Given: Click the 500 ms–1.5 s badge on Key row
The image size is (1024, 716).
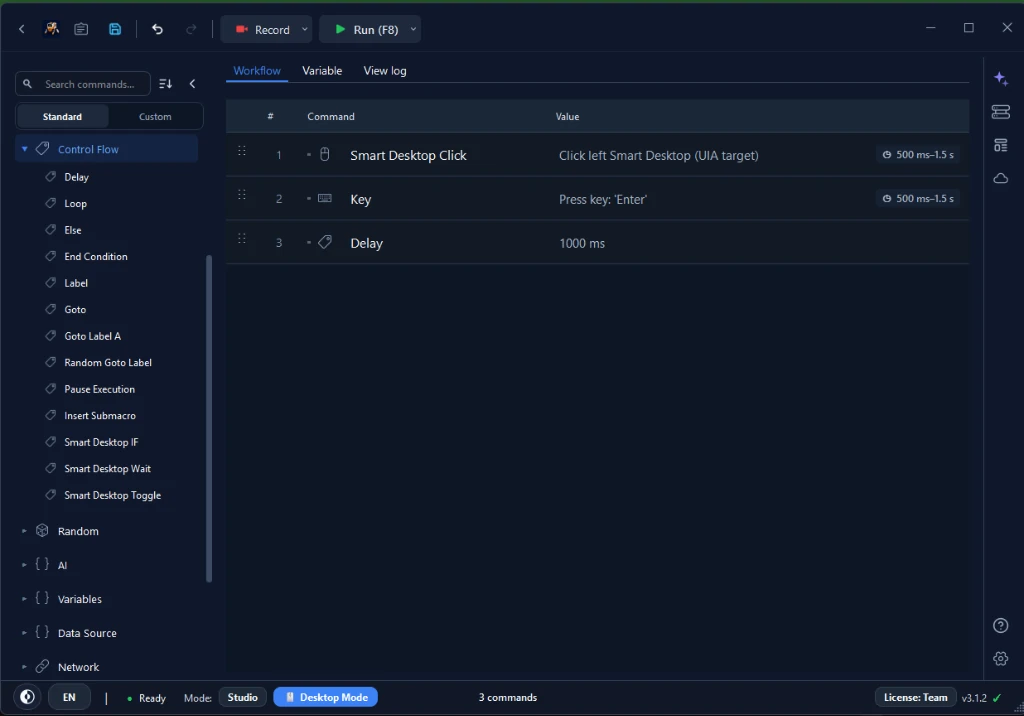Looking at the screenshot, I should [x=918, y=199].
